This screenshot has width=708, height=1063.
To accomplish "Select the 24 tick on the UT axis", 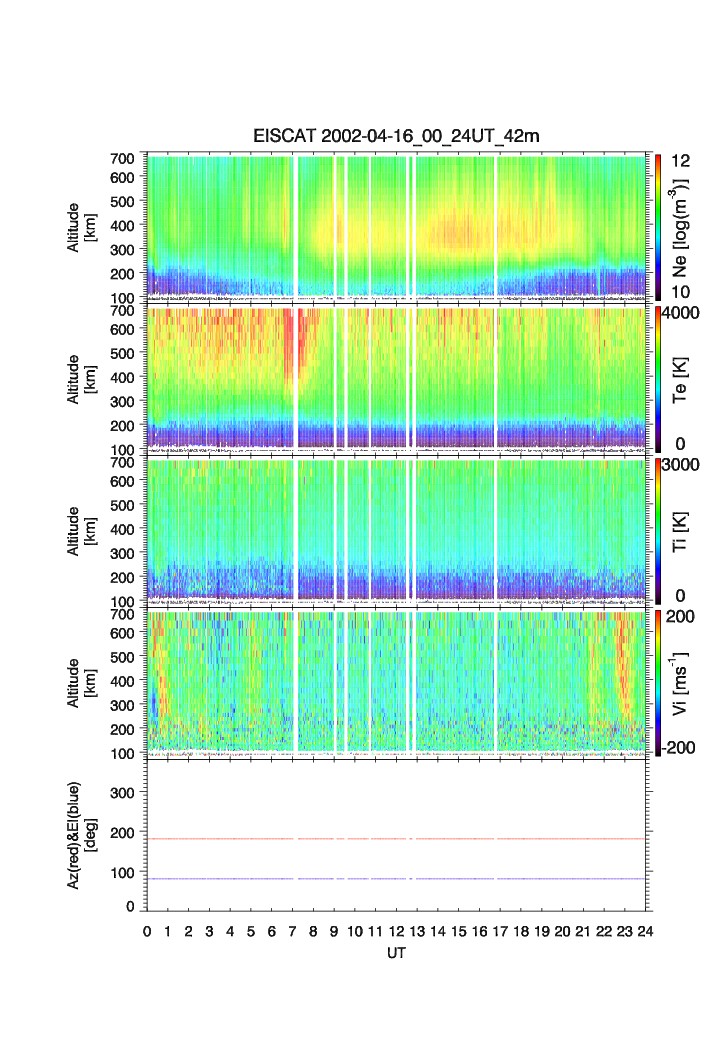I will (645, 932).
